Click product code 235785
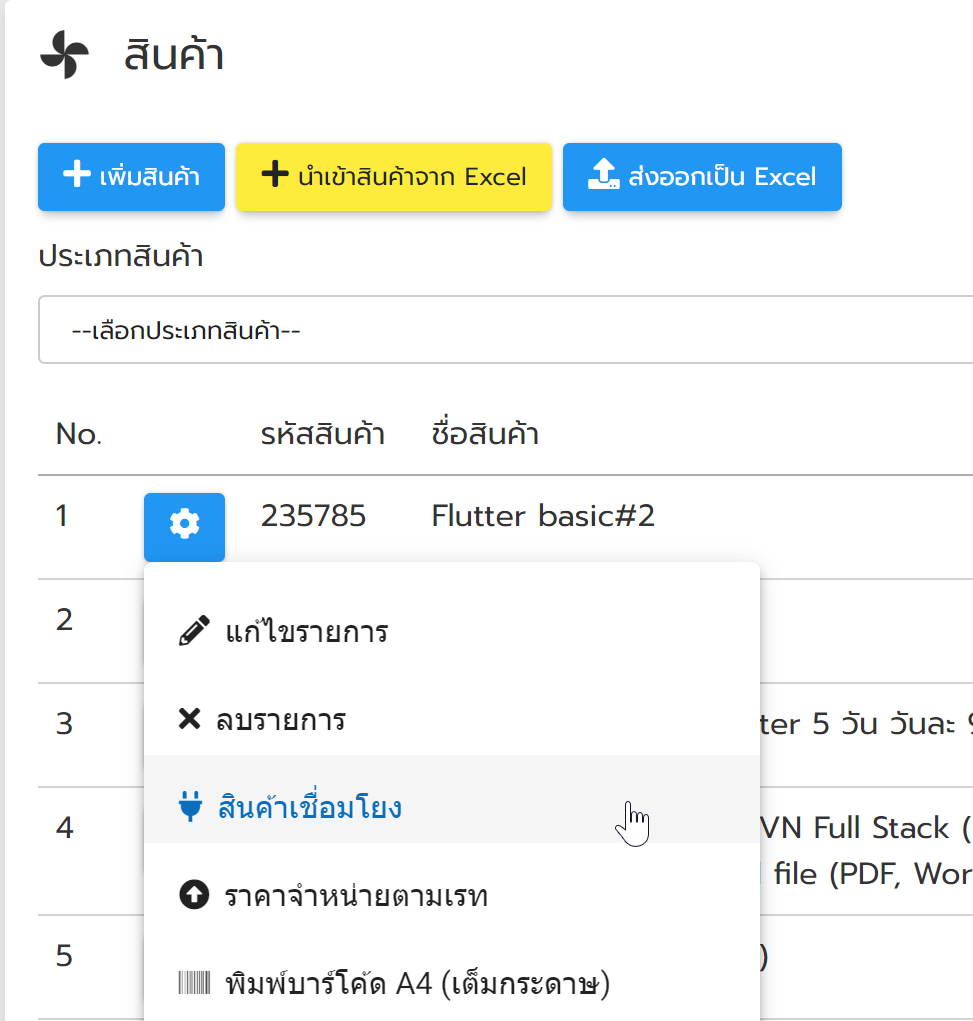This screenshot has width=973, height=1021. 313,516
